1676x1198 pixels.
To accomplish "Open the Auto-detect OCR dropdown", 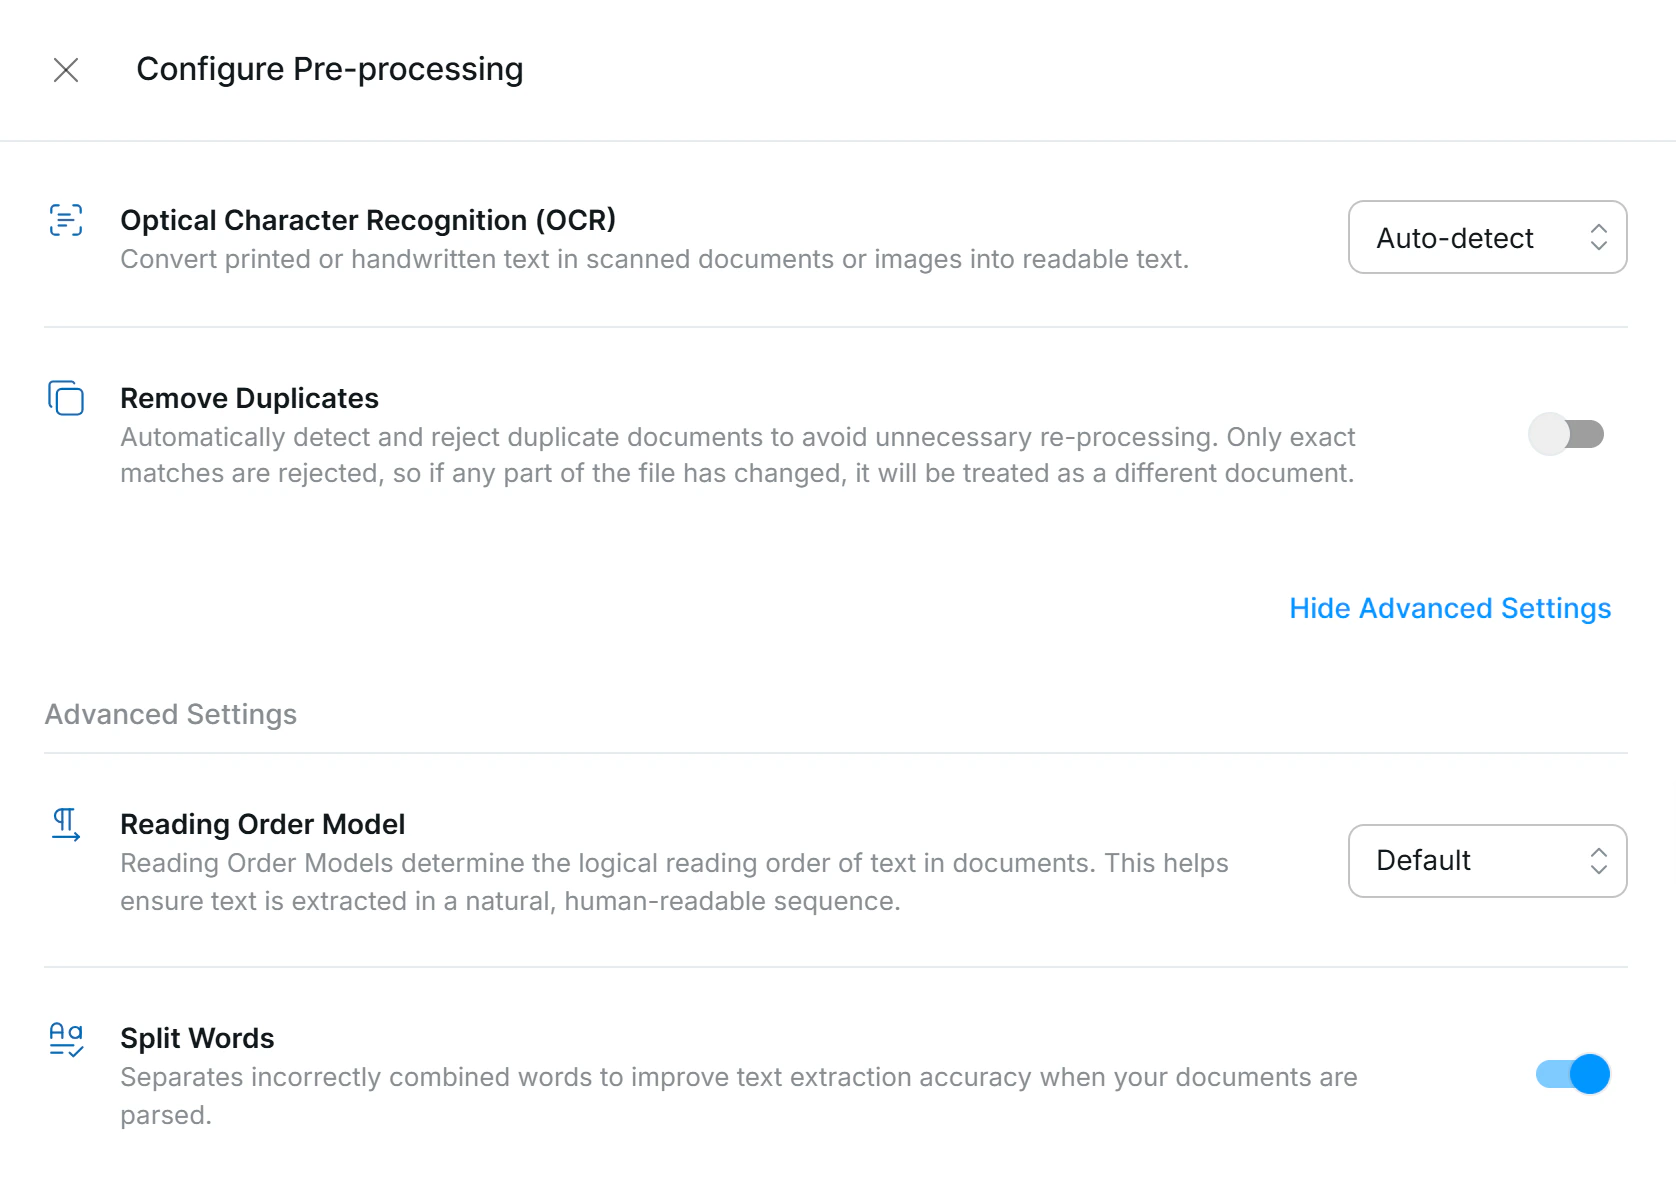I will pos(1487,237).
